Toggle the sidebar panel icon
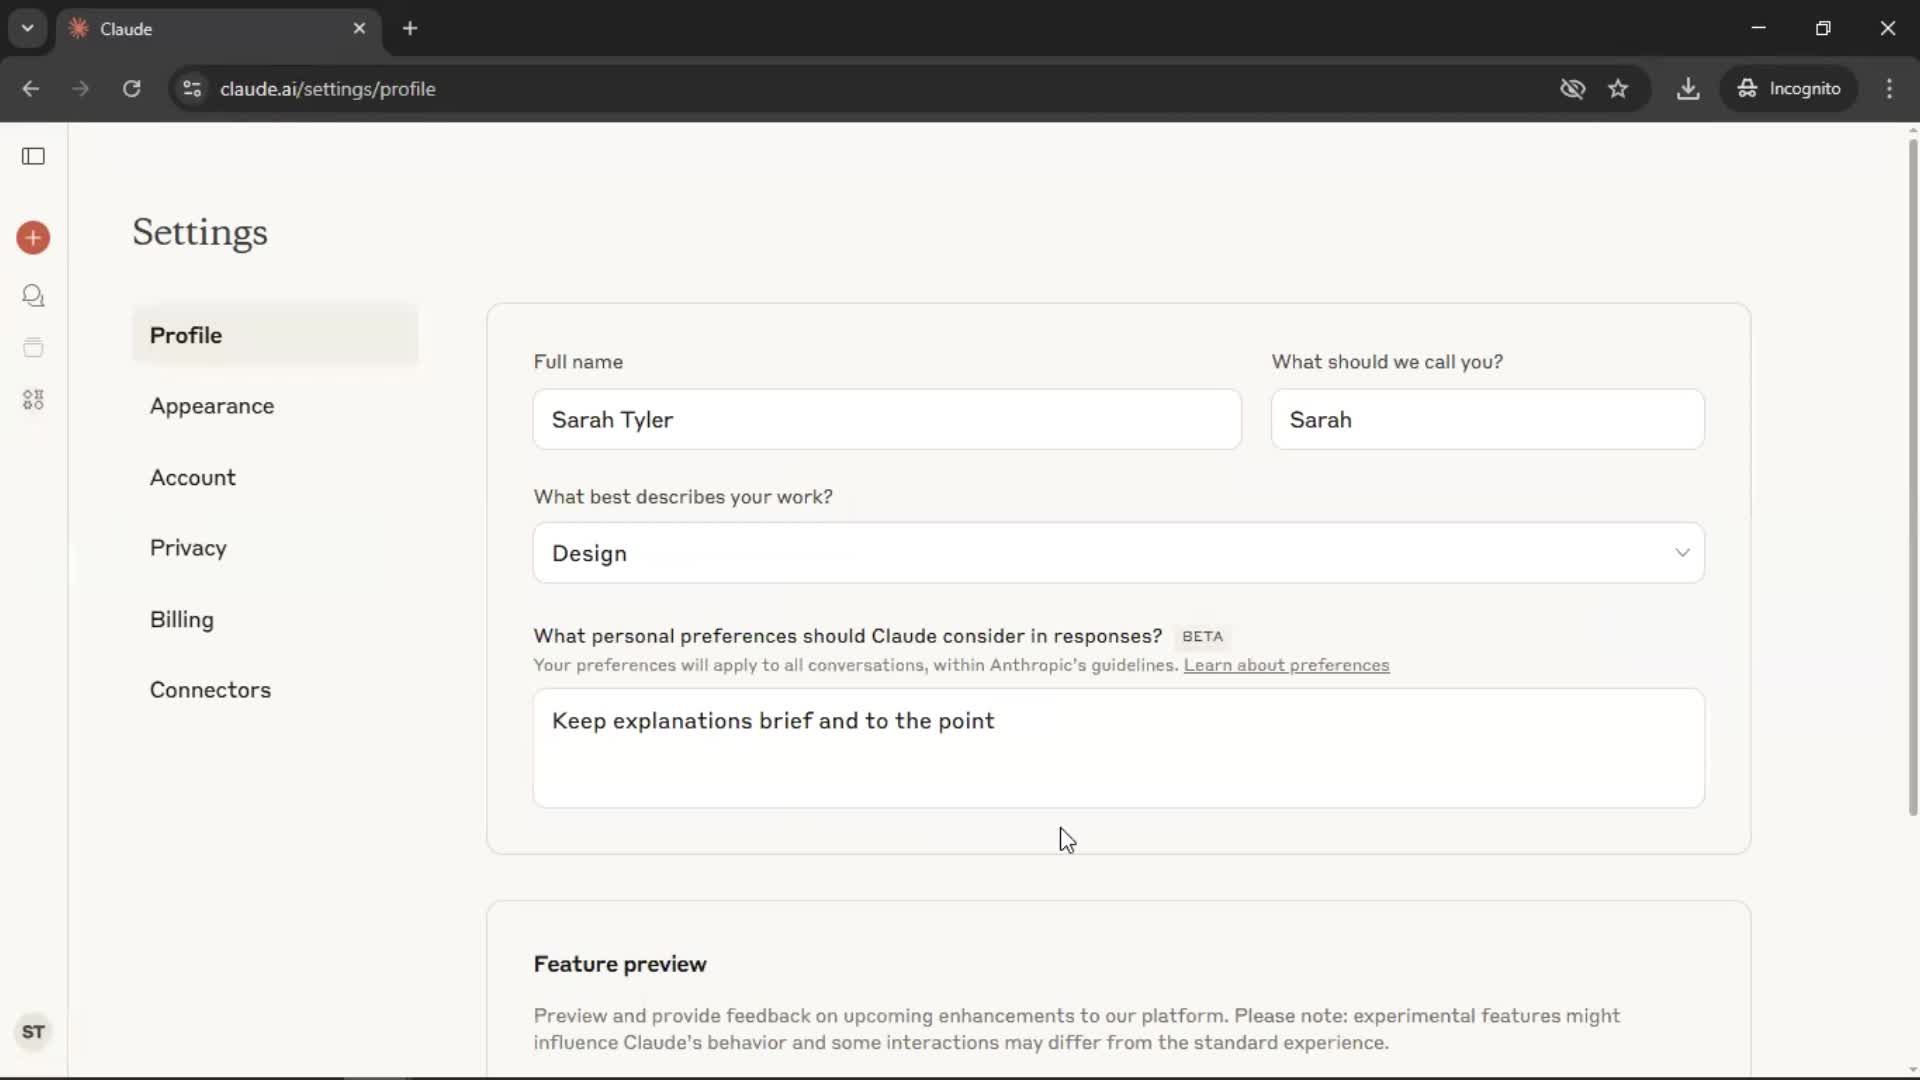Image resolution: width=1920 pixels, height=1080 pixels. 33,156
